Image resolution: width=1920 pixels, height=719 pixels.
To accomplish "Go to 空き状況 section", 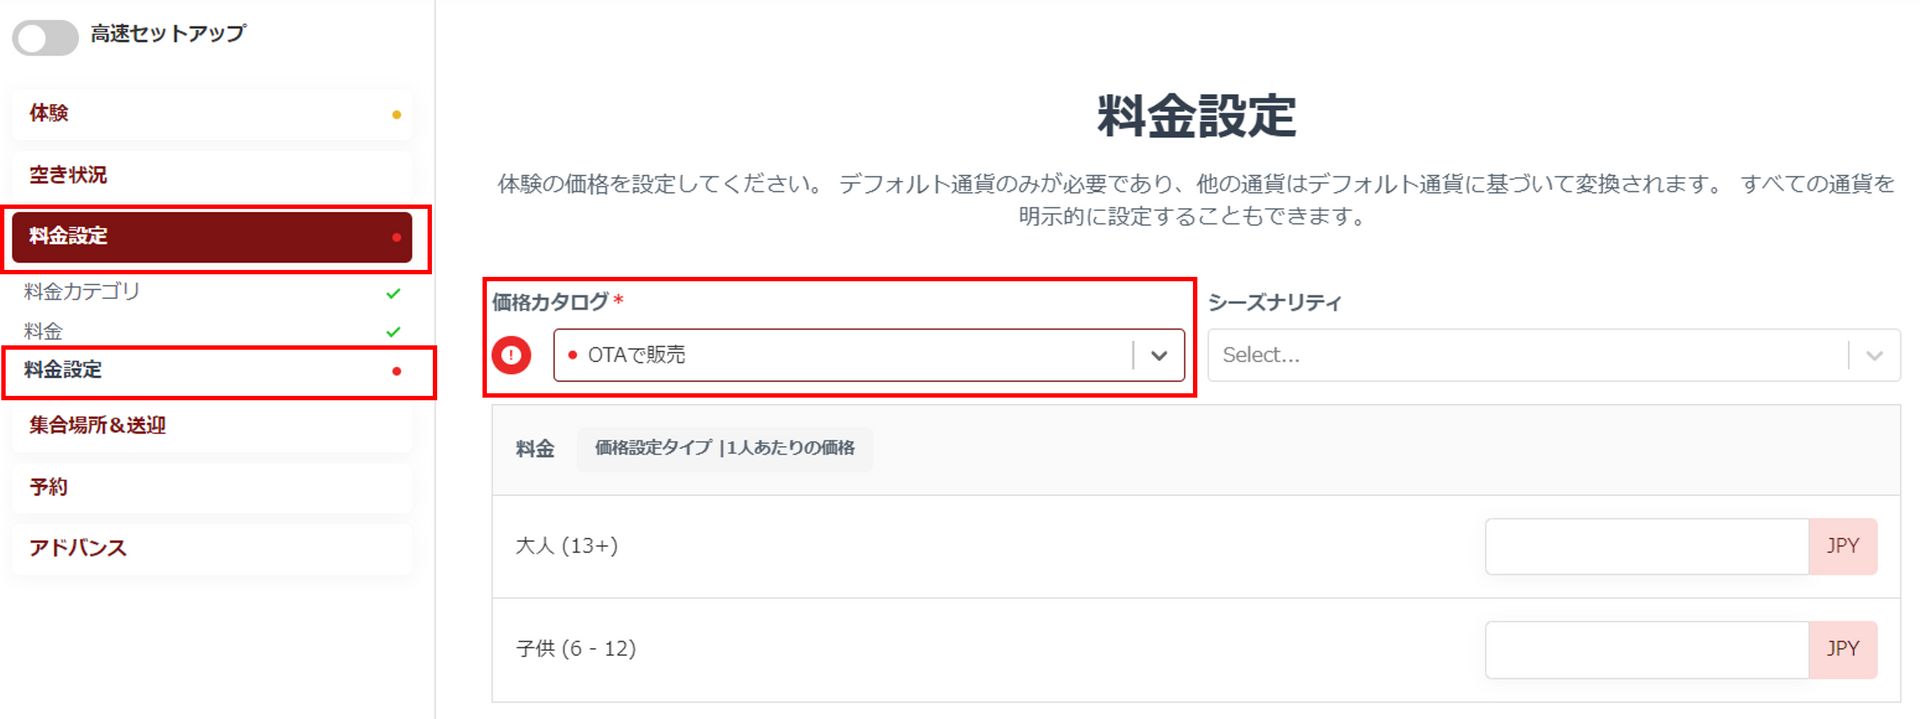I will [x=68, y=175].
